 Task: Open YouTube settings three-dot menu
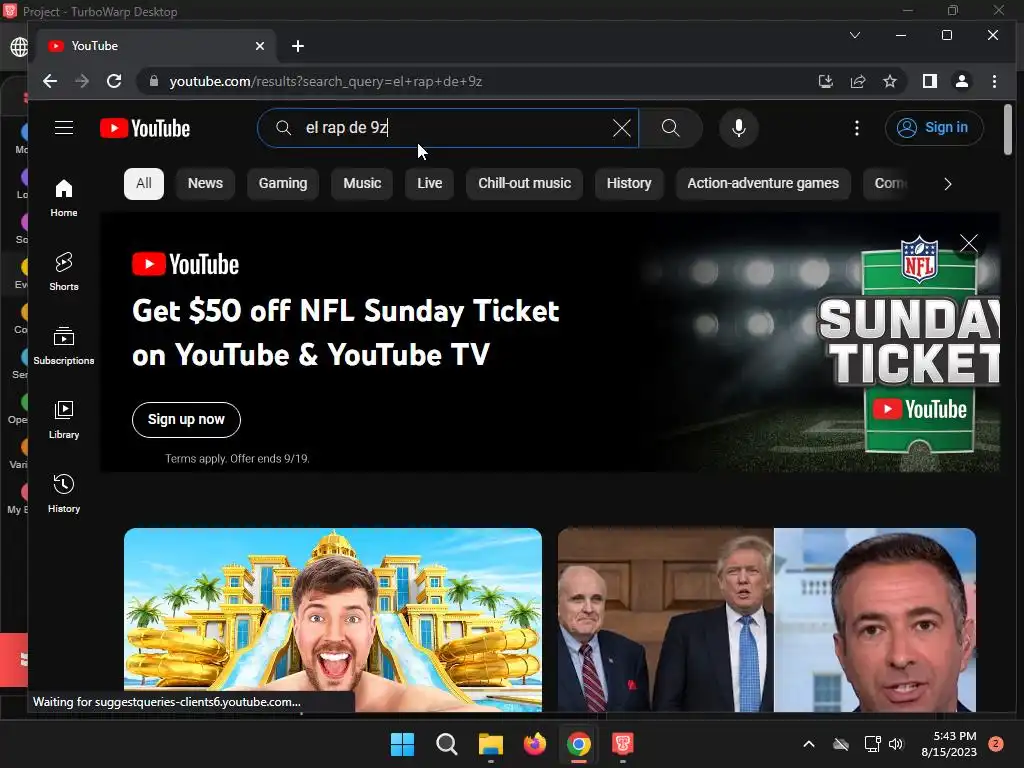pos(857,128)
